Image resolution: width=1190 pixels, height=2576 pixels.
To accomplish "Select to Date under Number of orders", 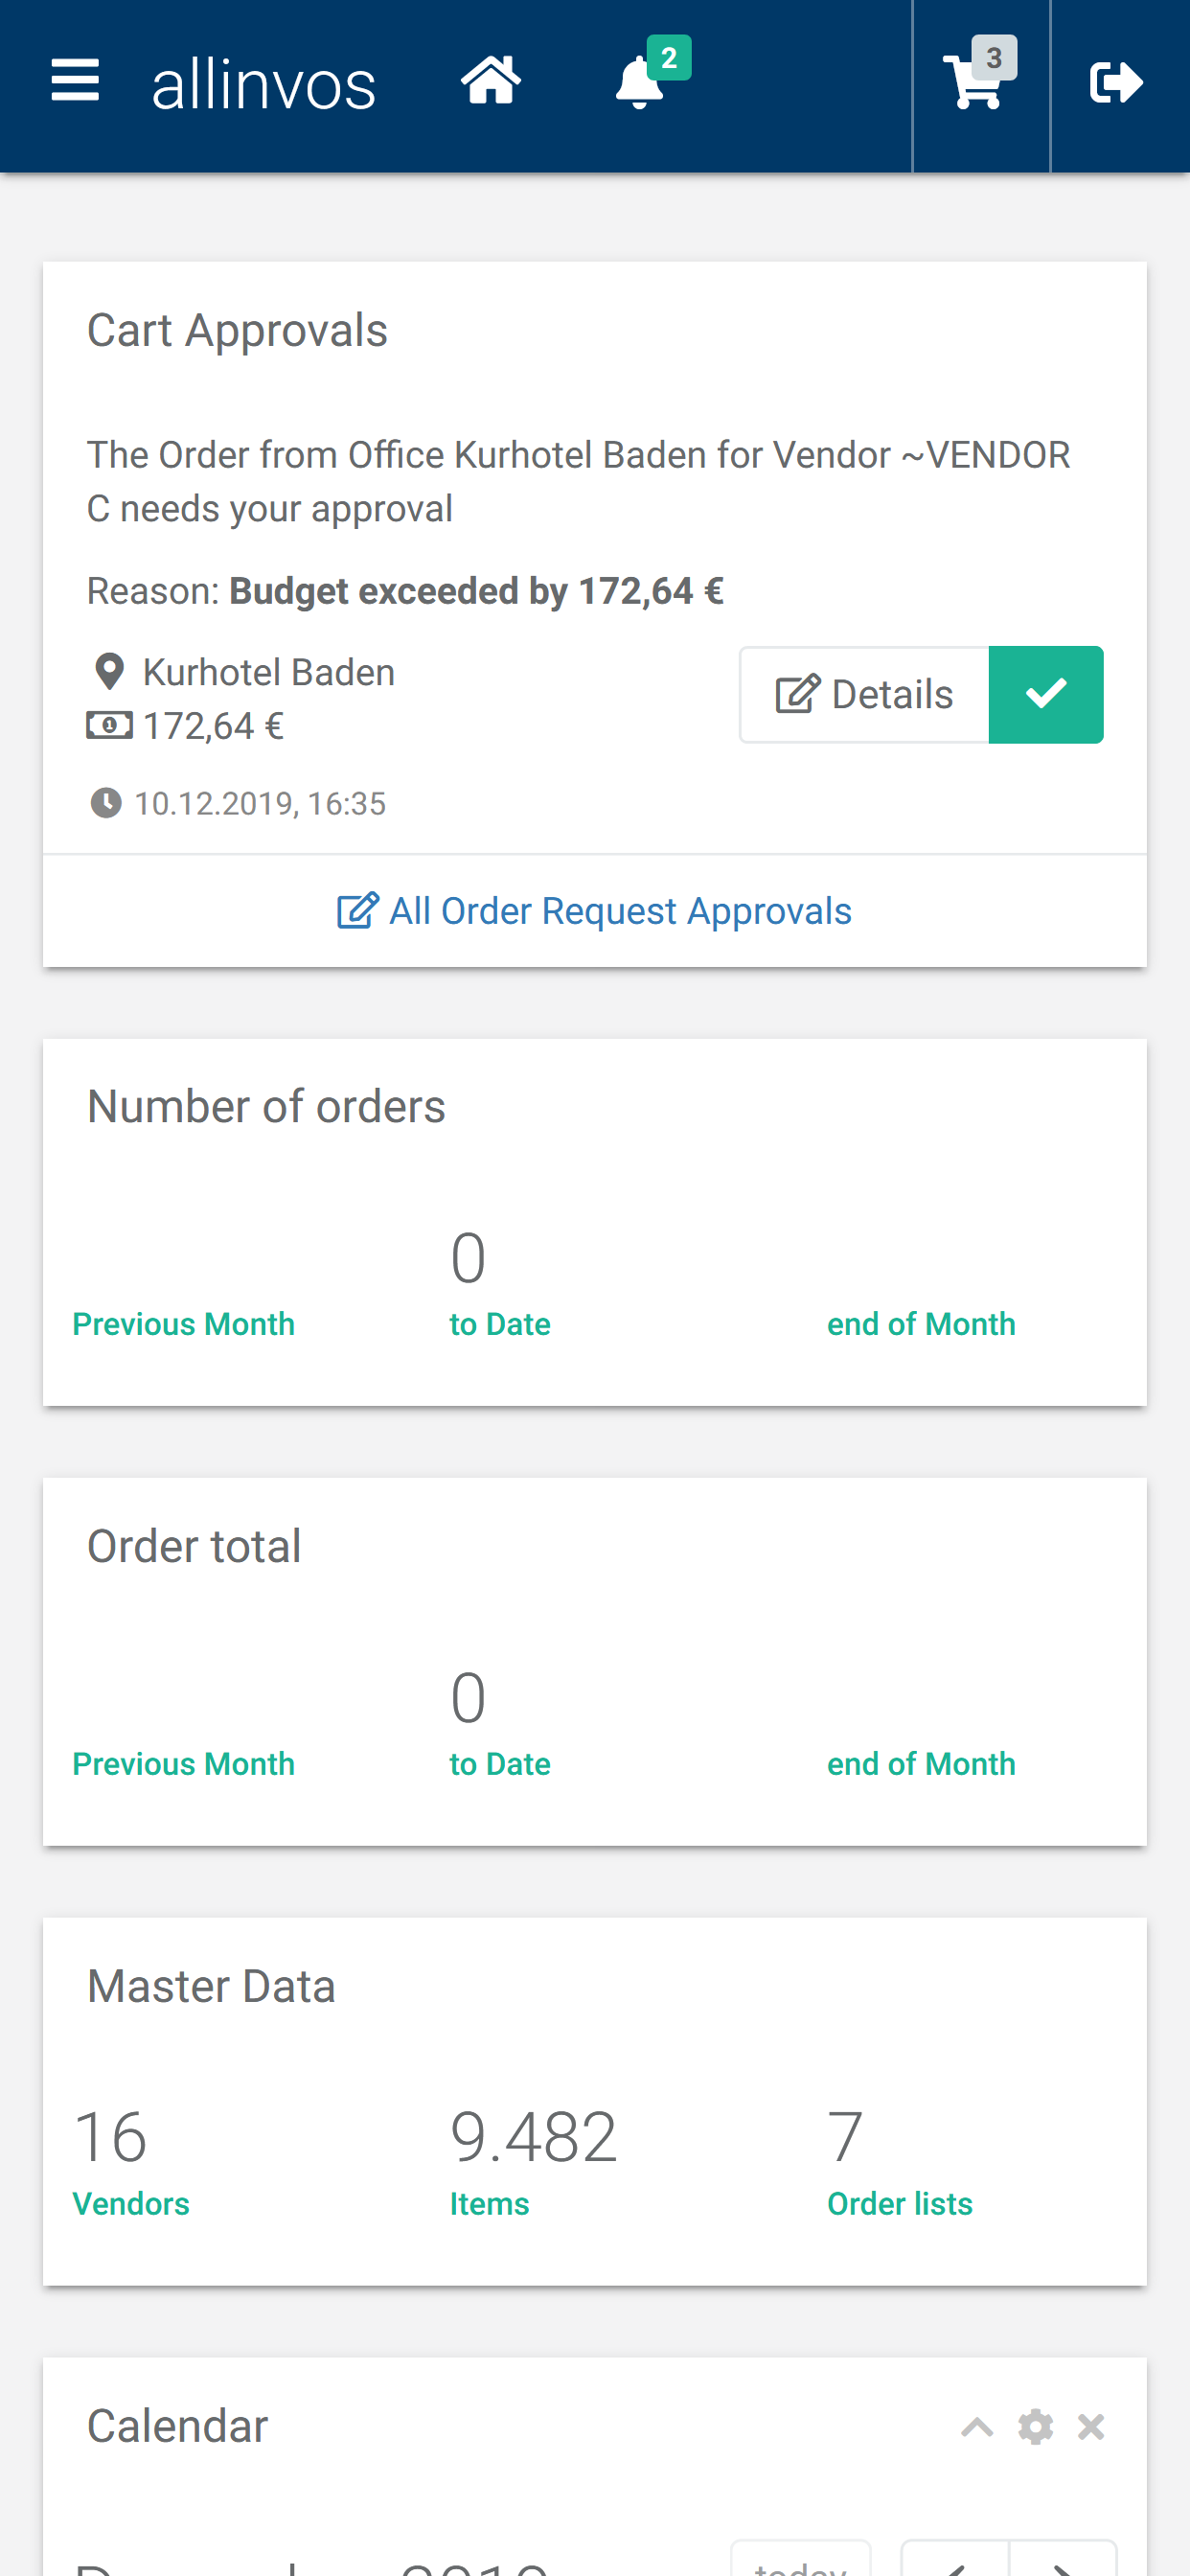I will click(x=500, y=1324).
